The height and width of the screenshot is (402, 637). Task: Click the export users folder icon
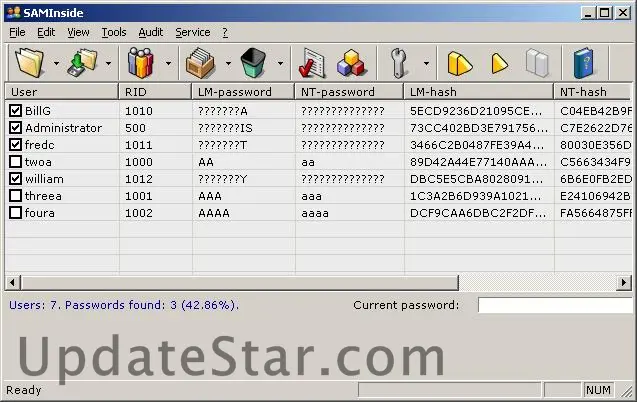click(82, 63)
